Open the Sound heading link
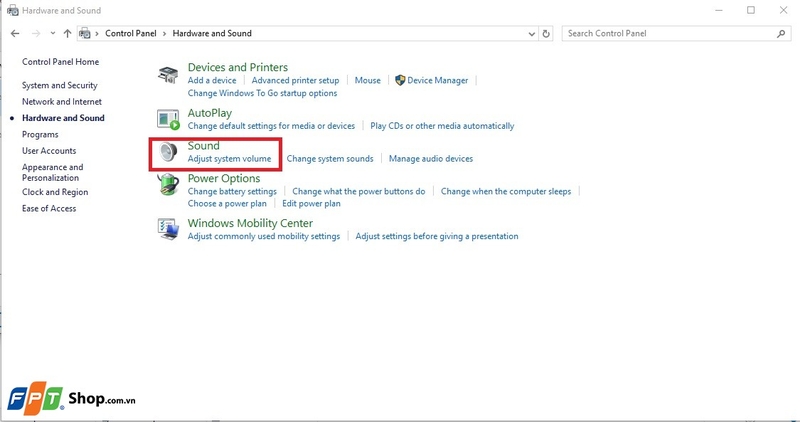The image size is (800, 422). (203, 145)
